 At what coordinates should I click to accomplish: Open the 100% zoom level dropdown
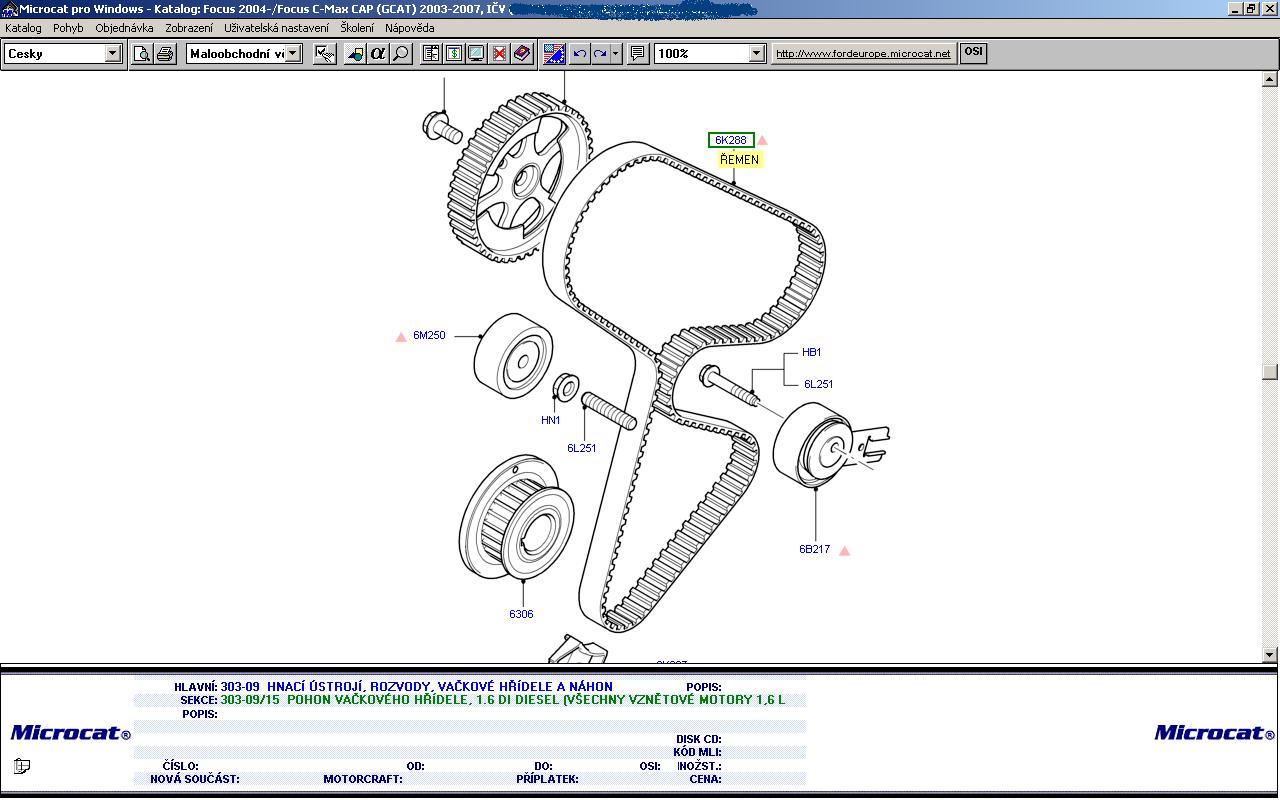pos(756,54)
